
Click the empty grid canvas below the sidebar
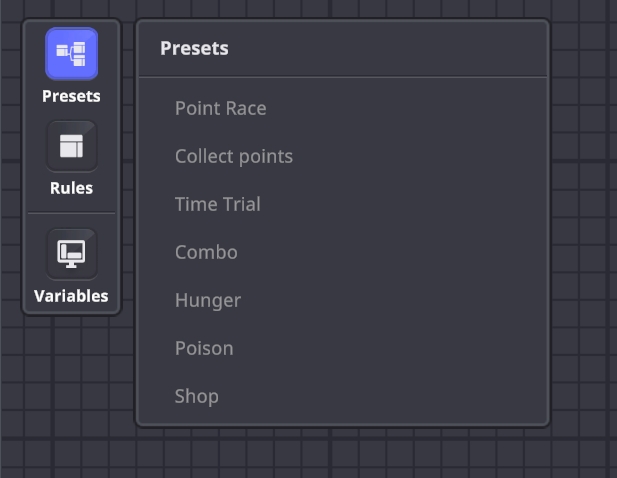click(71, 390)
